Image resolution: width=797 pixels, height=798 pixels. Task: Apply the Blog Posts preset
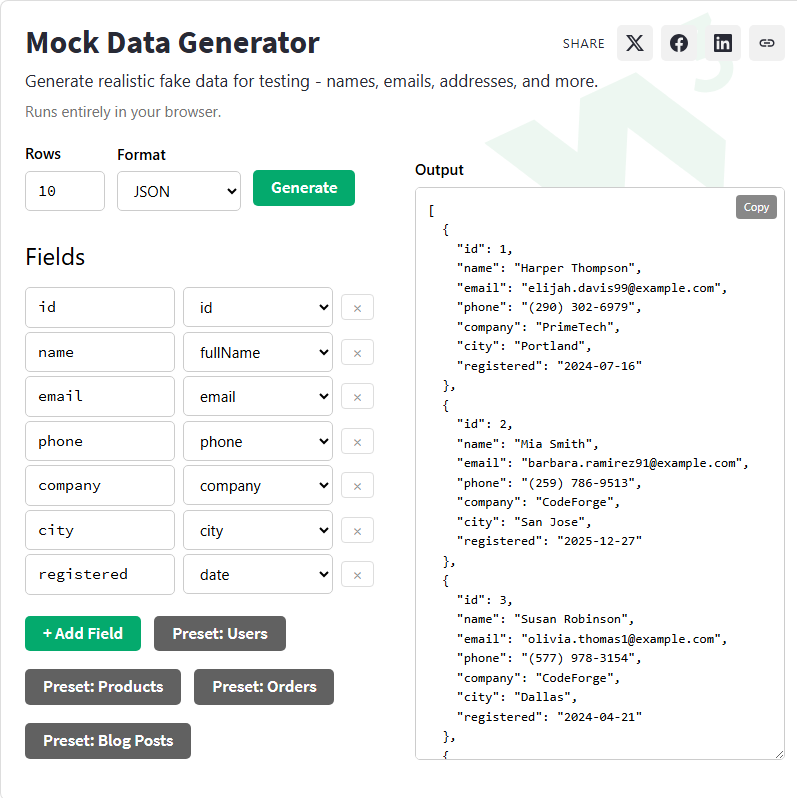point(108,741)
